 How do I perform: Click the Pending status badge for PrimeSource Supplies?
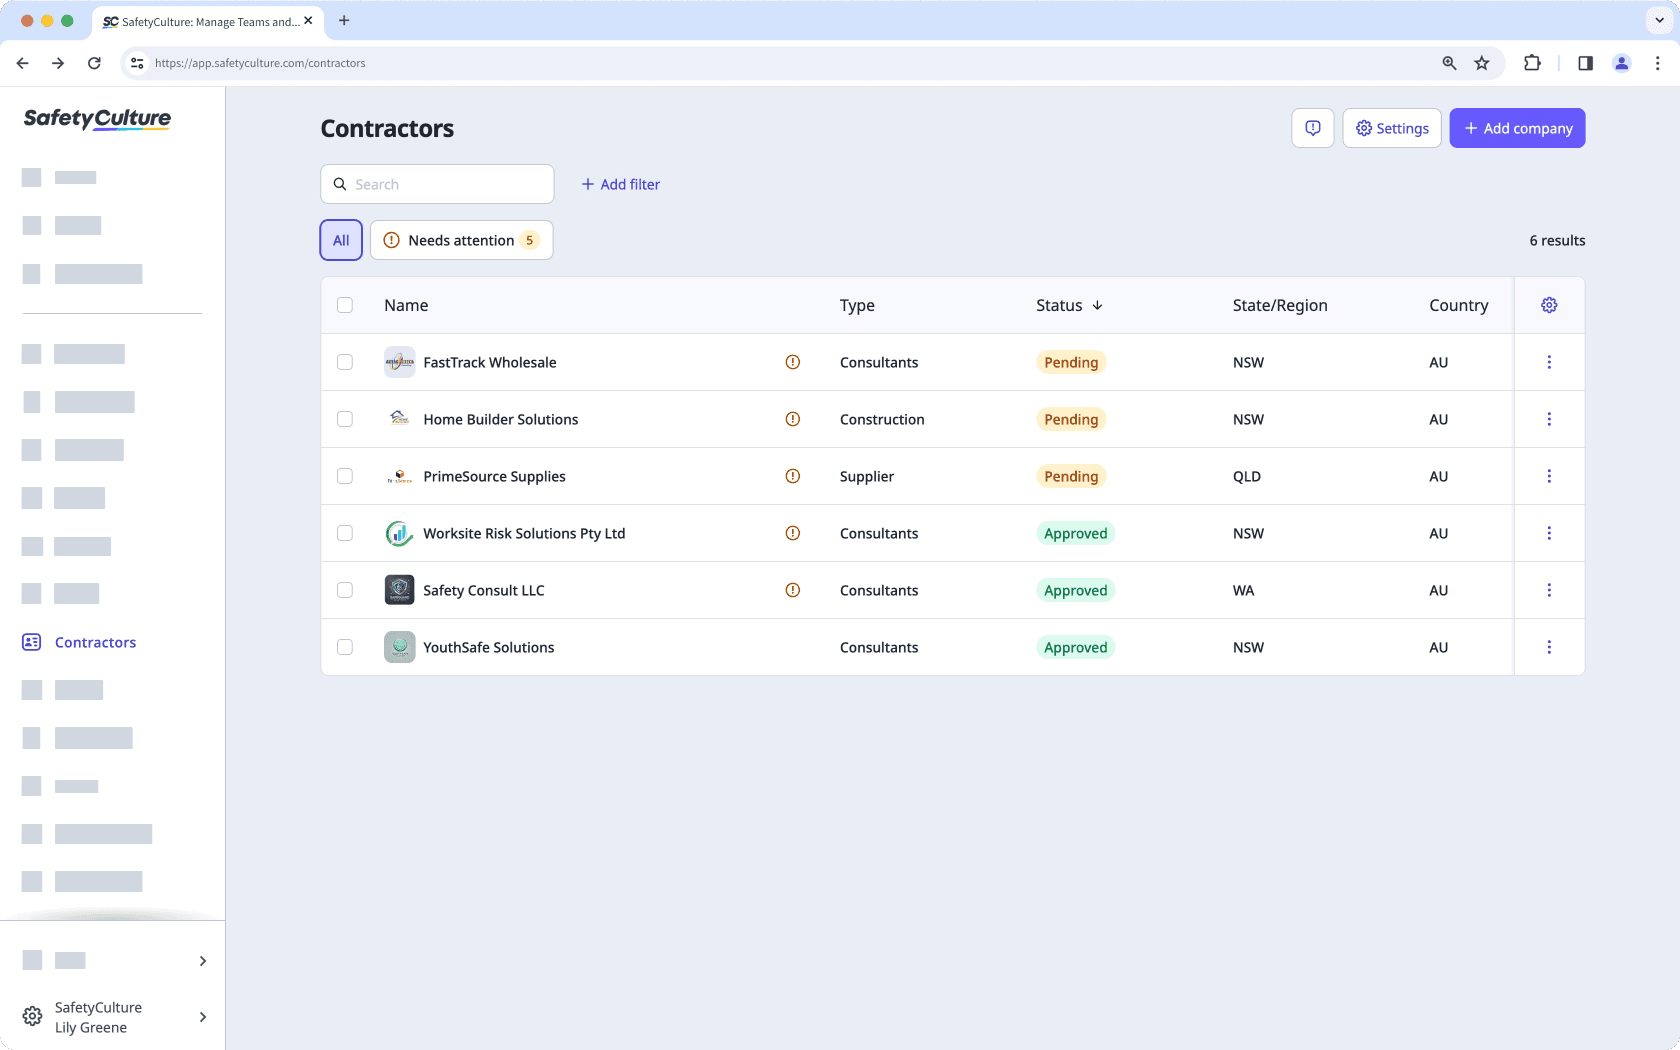tap(1070, 476)
